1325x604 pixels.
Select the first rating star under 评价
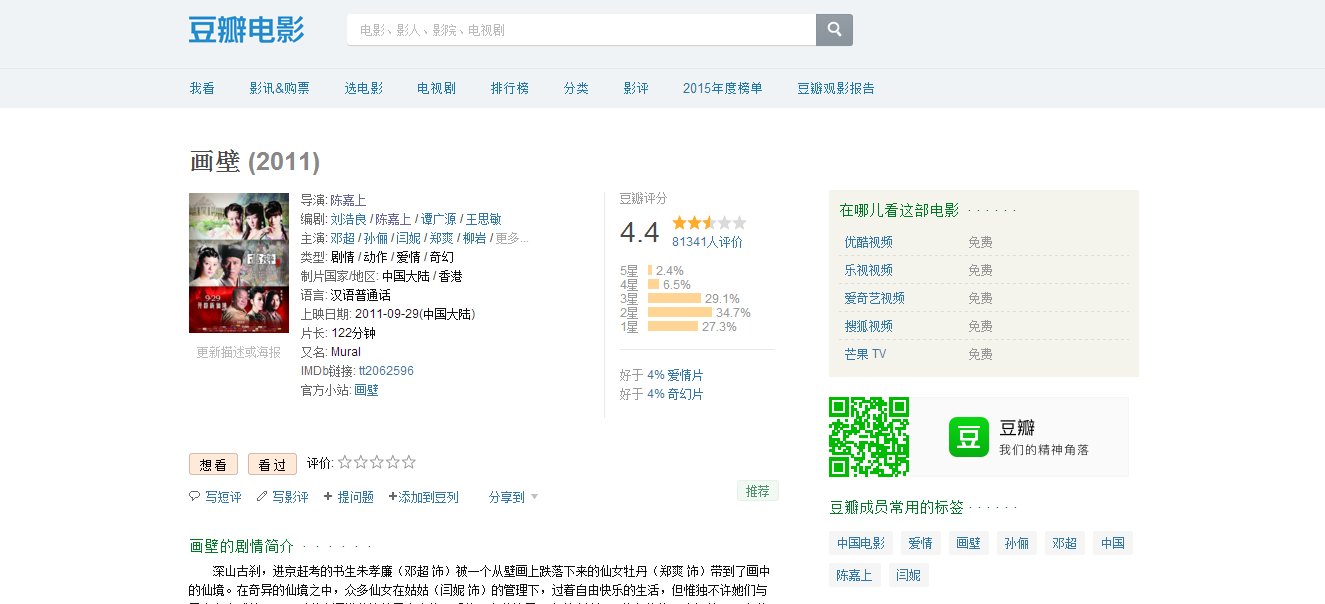click(x=345, y=462)
